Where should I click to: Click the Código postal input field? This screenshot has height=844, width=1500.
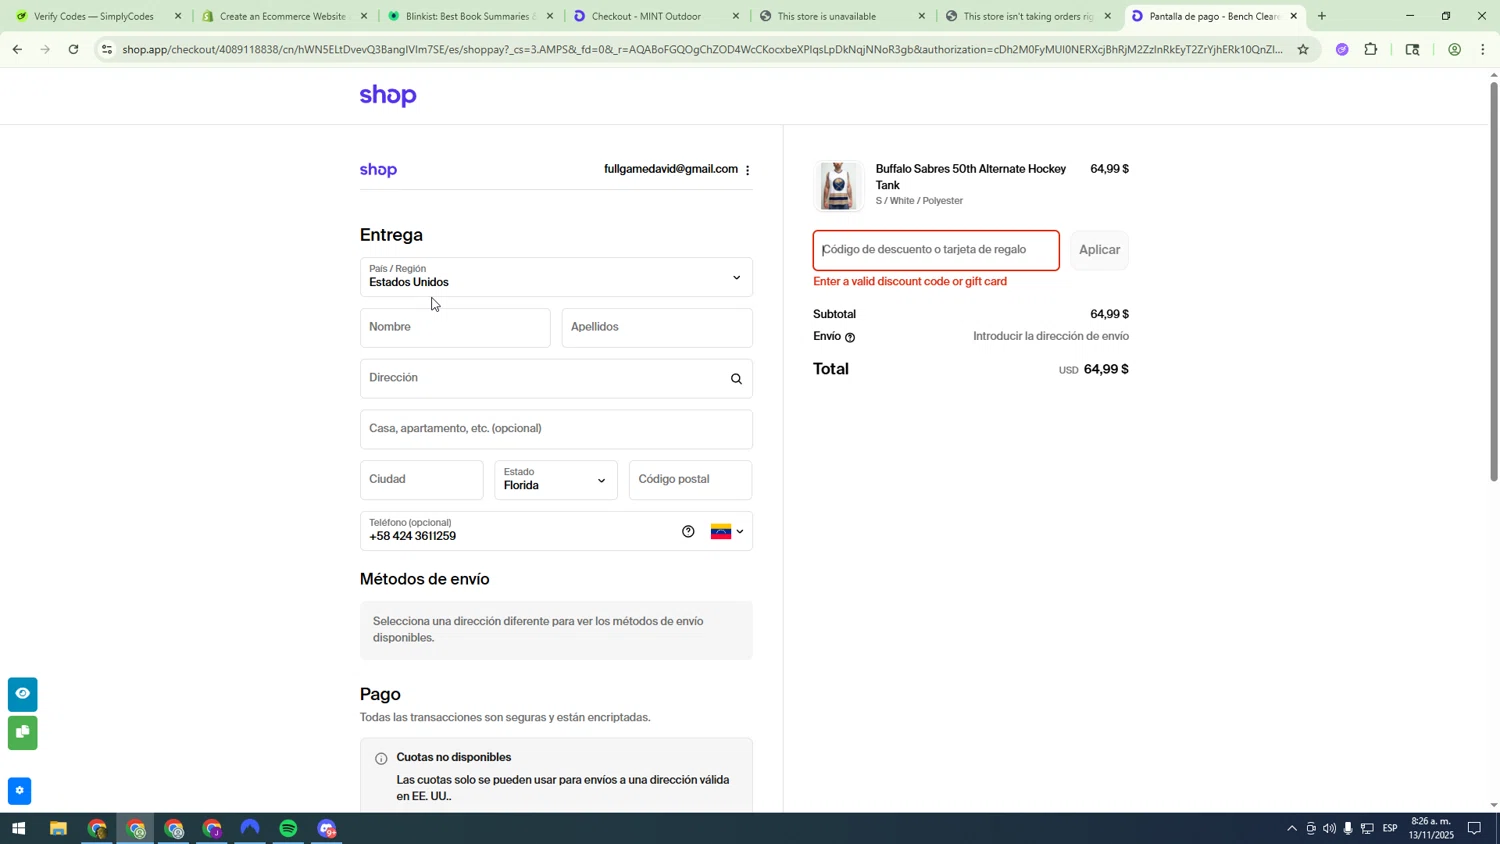click(x=690, y=480)
